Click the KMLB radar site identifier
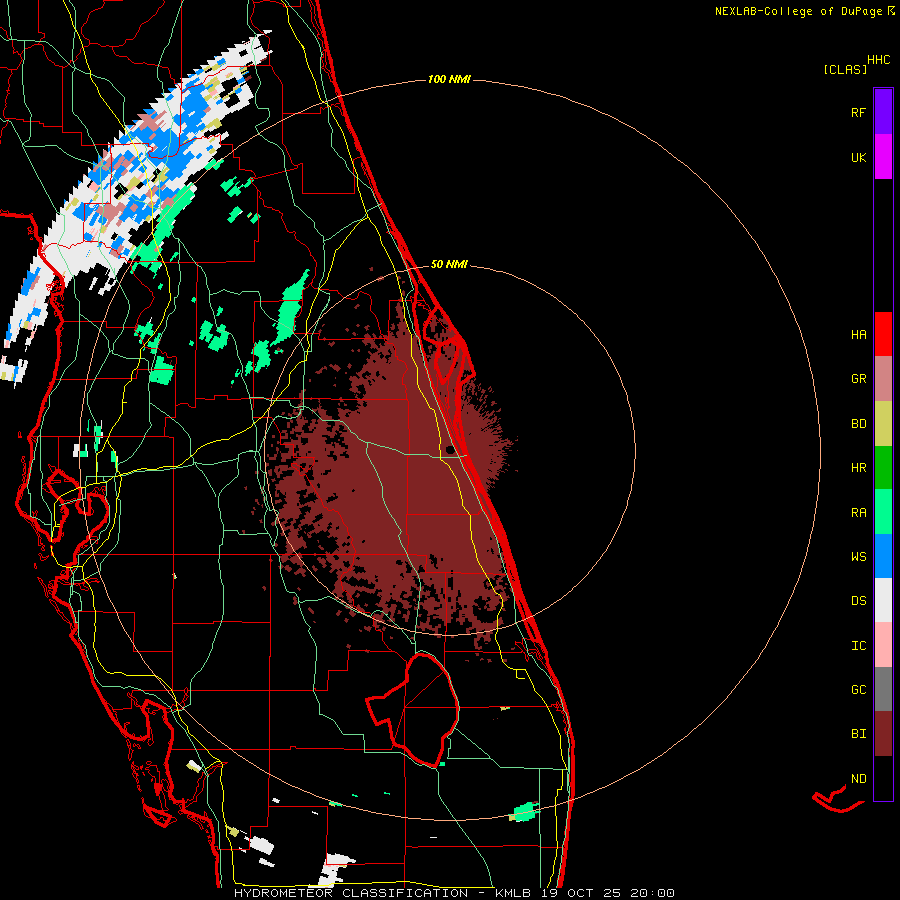The height and width of the screenshot is (900, 900). (513, 893)
